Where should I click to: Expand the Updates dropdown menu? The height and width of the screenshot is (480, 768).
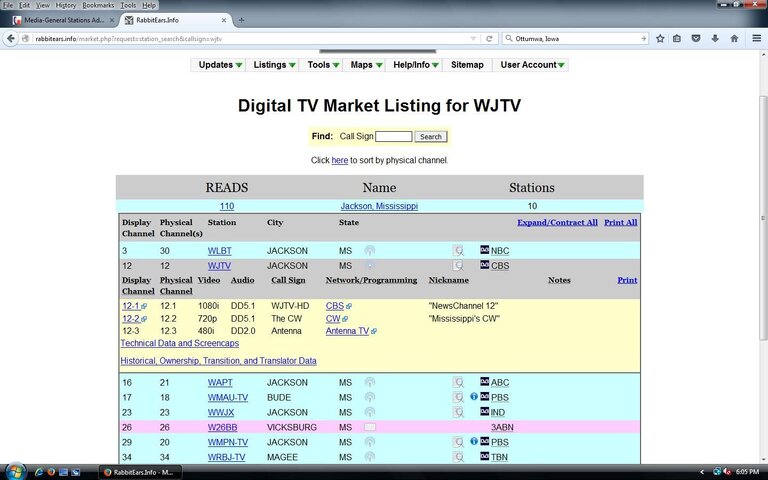pos(220,65)
